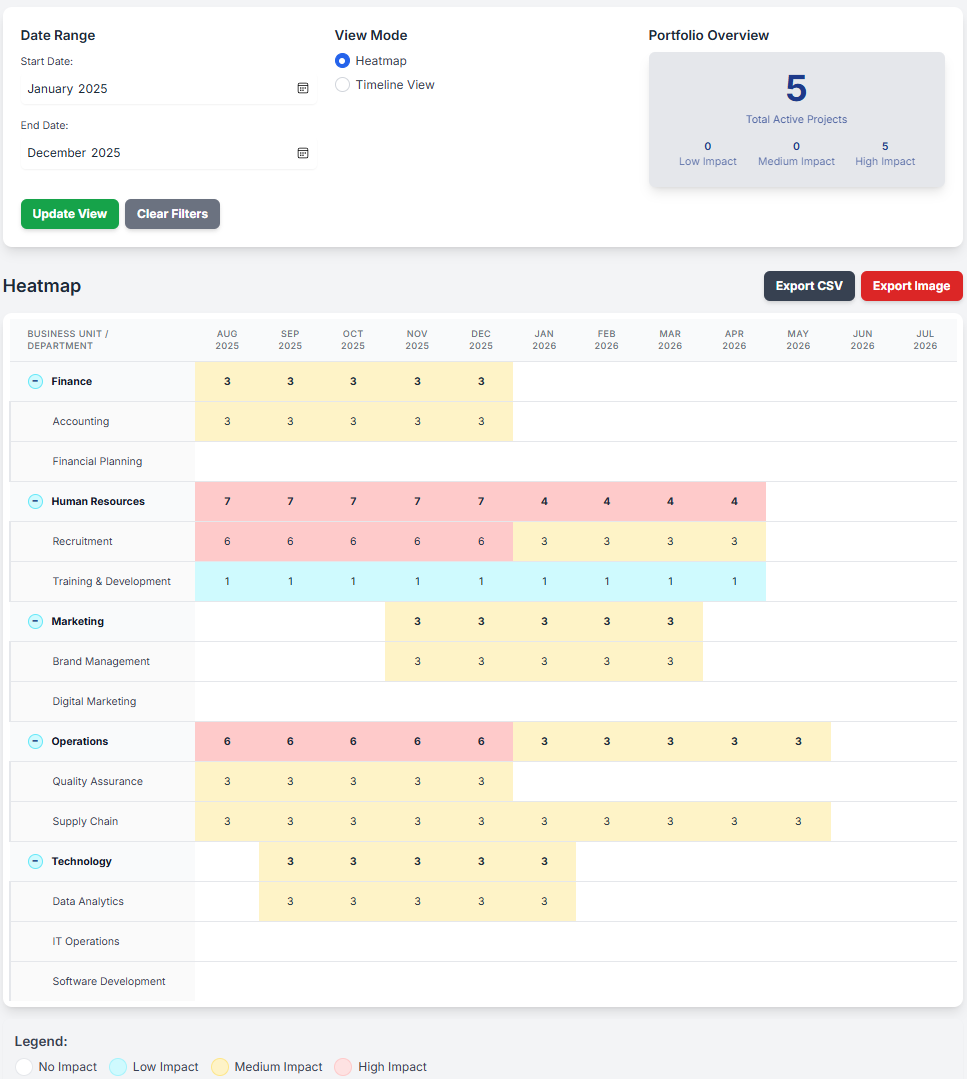Click the Clear Filters button
Screen dimensions: 967x1079
pos(172,214)
